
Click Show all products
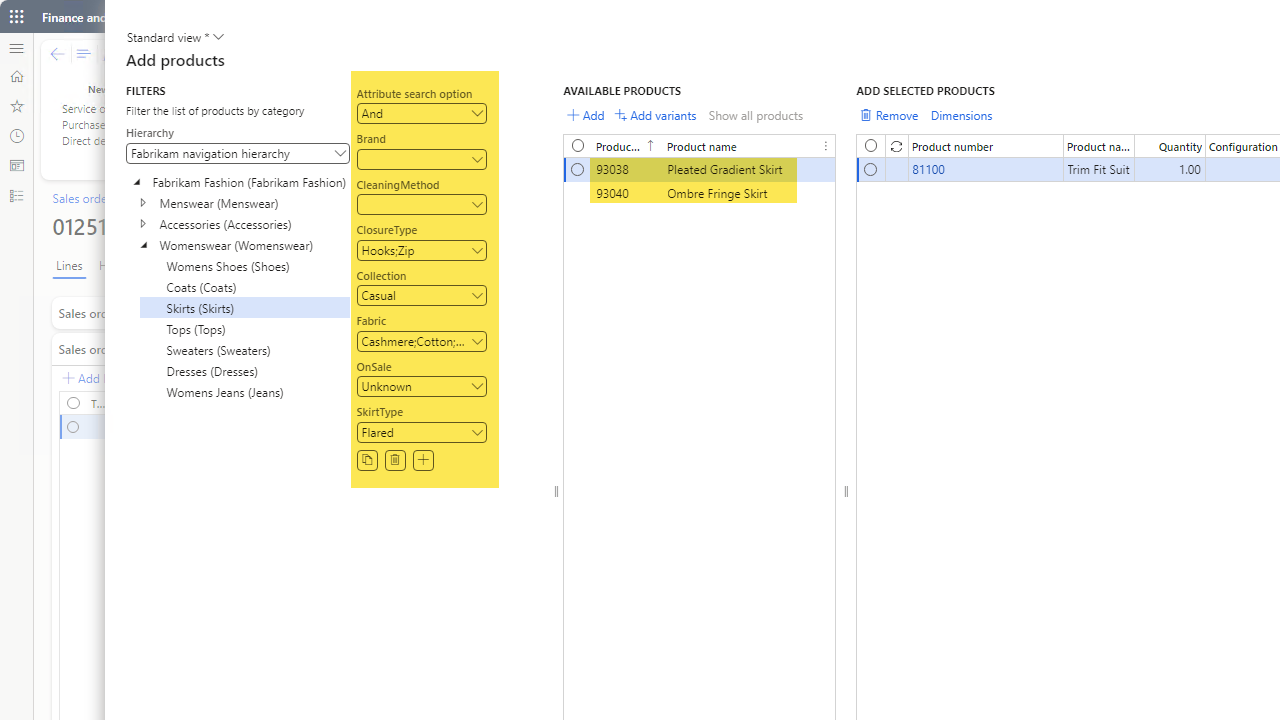pyautogui.click(x=756, y=116)
